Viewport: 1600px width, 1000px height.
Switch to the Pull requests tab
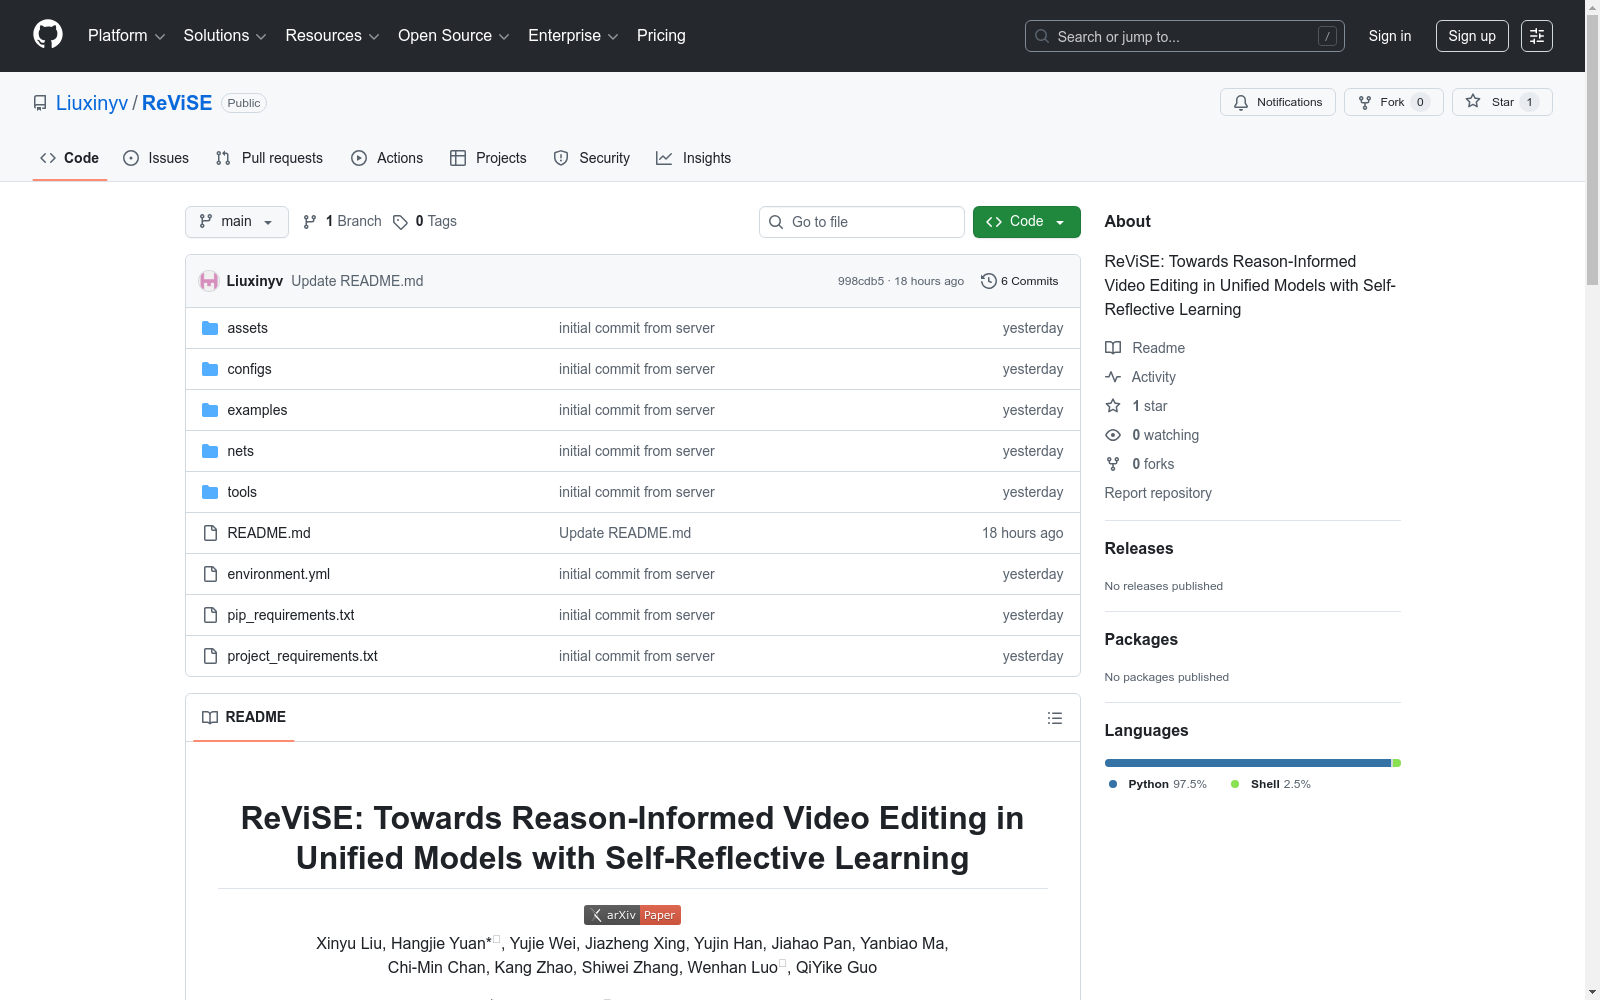click(x=269, y=158)
